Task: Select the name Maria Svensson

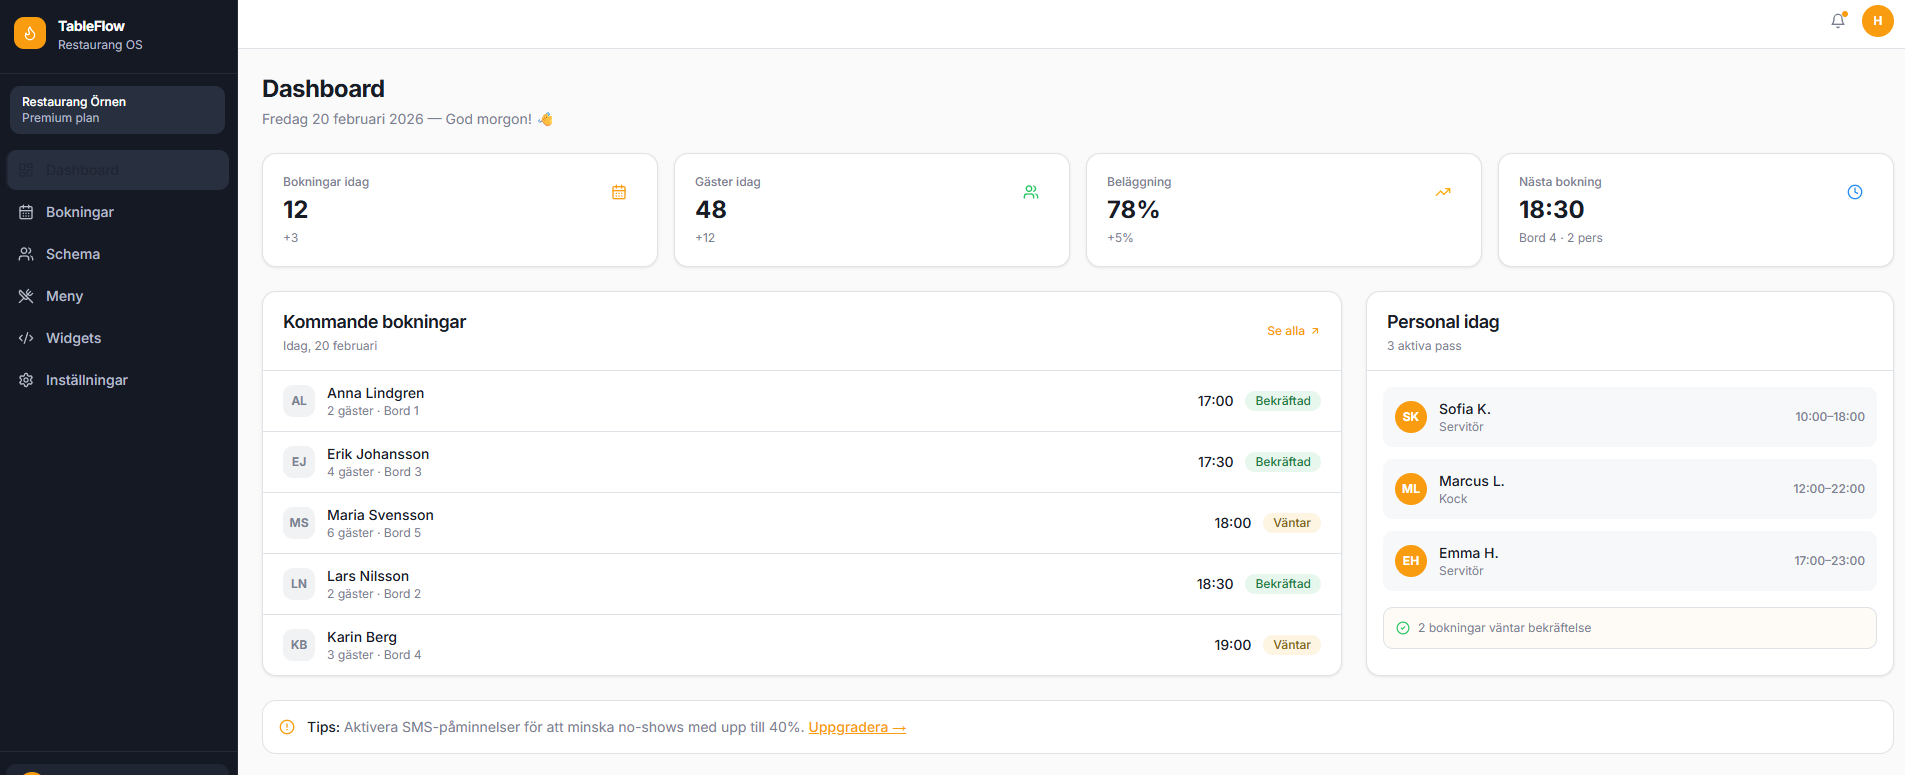Action: 380,515
